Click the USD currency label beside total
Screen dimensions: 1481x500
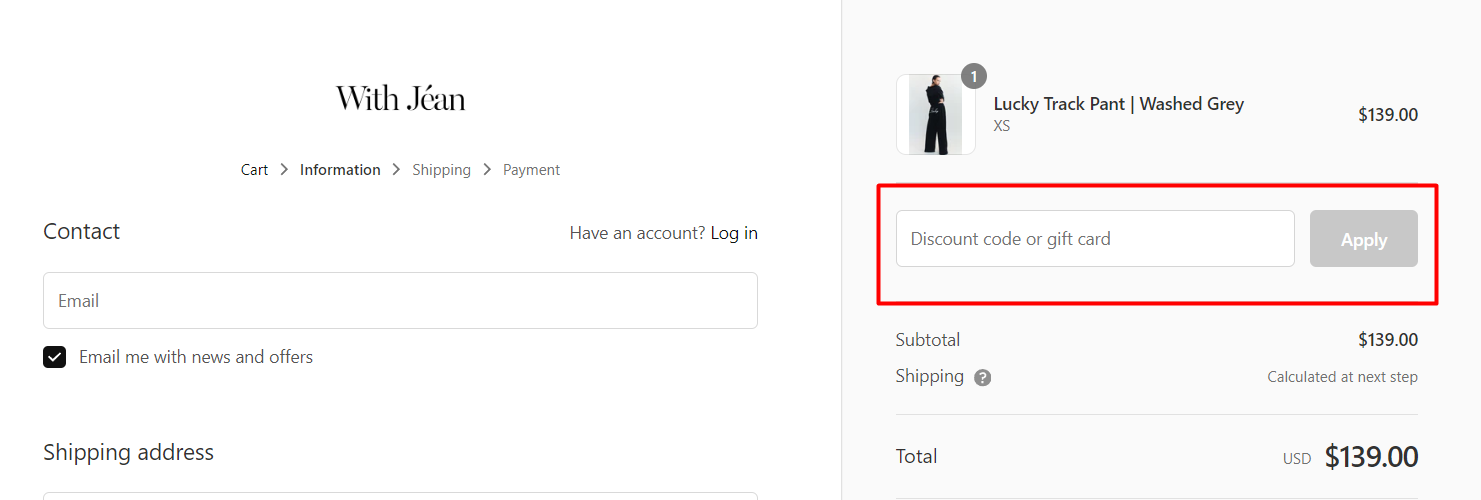(1296, 459)
